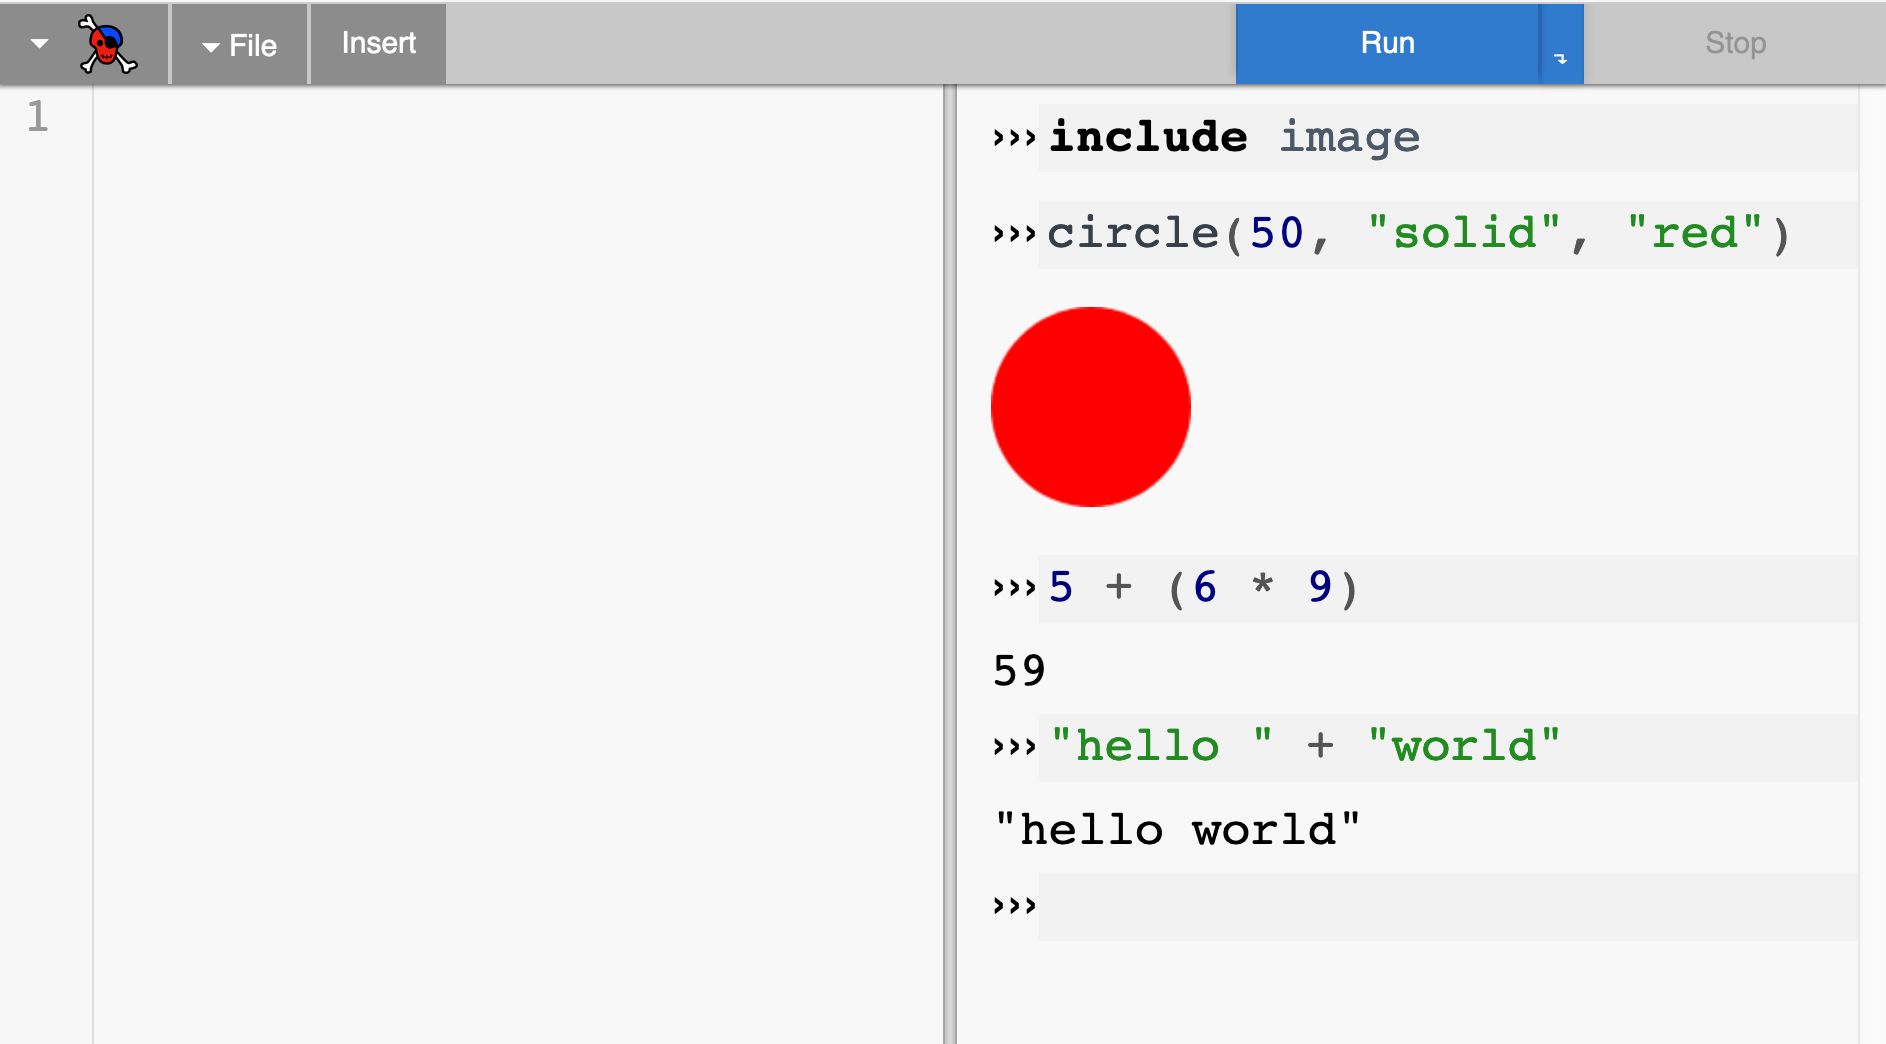Click the Pyret pirate skull logo
This screenshot has width=1886, height=1044.
pyautogui.click(x=107, y=44)
